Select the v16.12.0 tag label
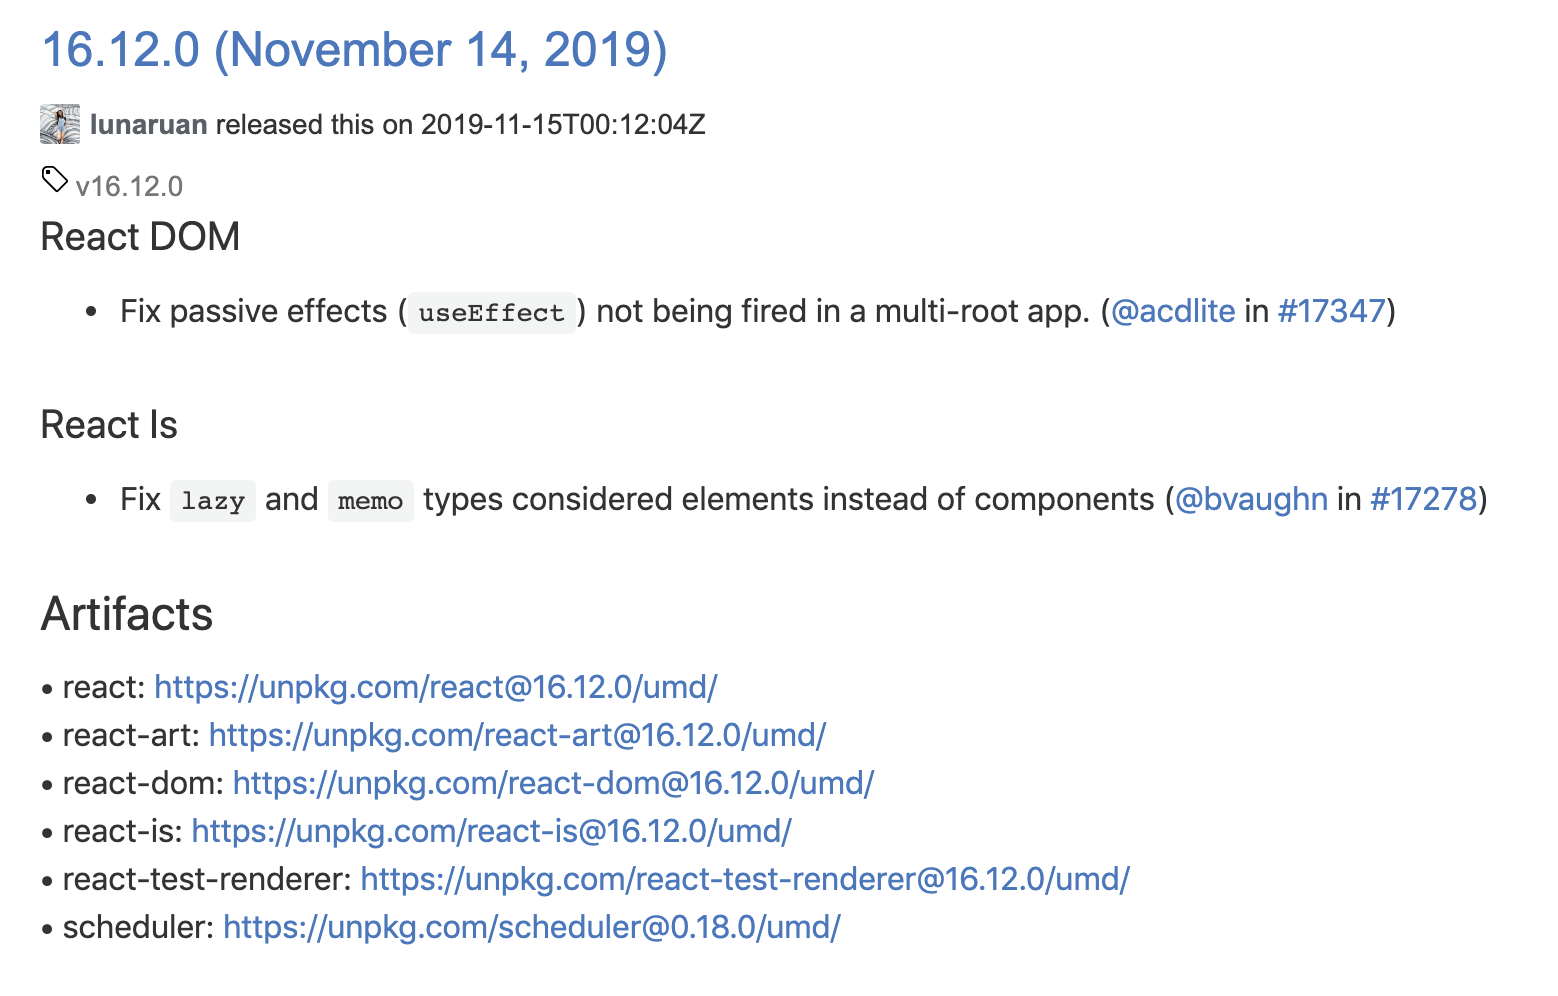The width and height of the screenshot is (1558, 996). click(x=129, y=186)
